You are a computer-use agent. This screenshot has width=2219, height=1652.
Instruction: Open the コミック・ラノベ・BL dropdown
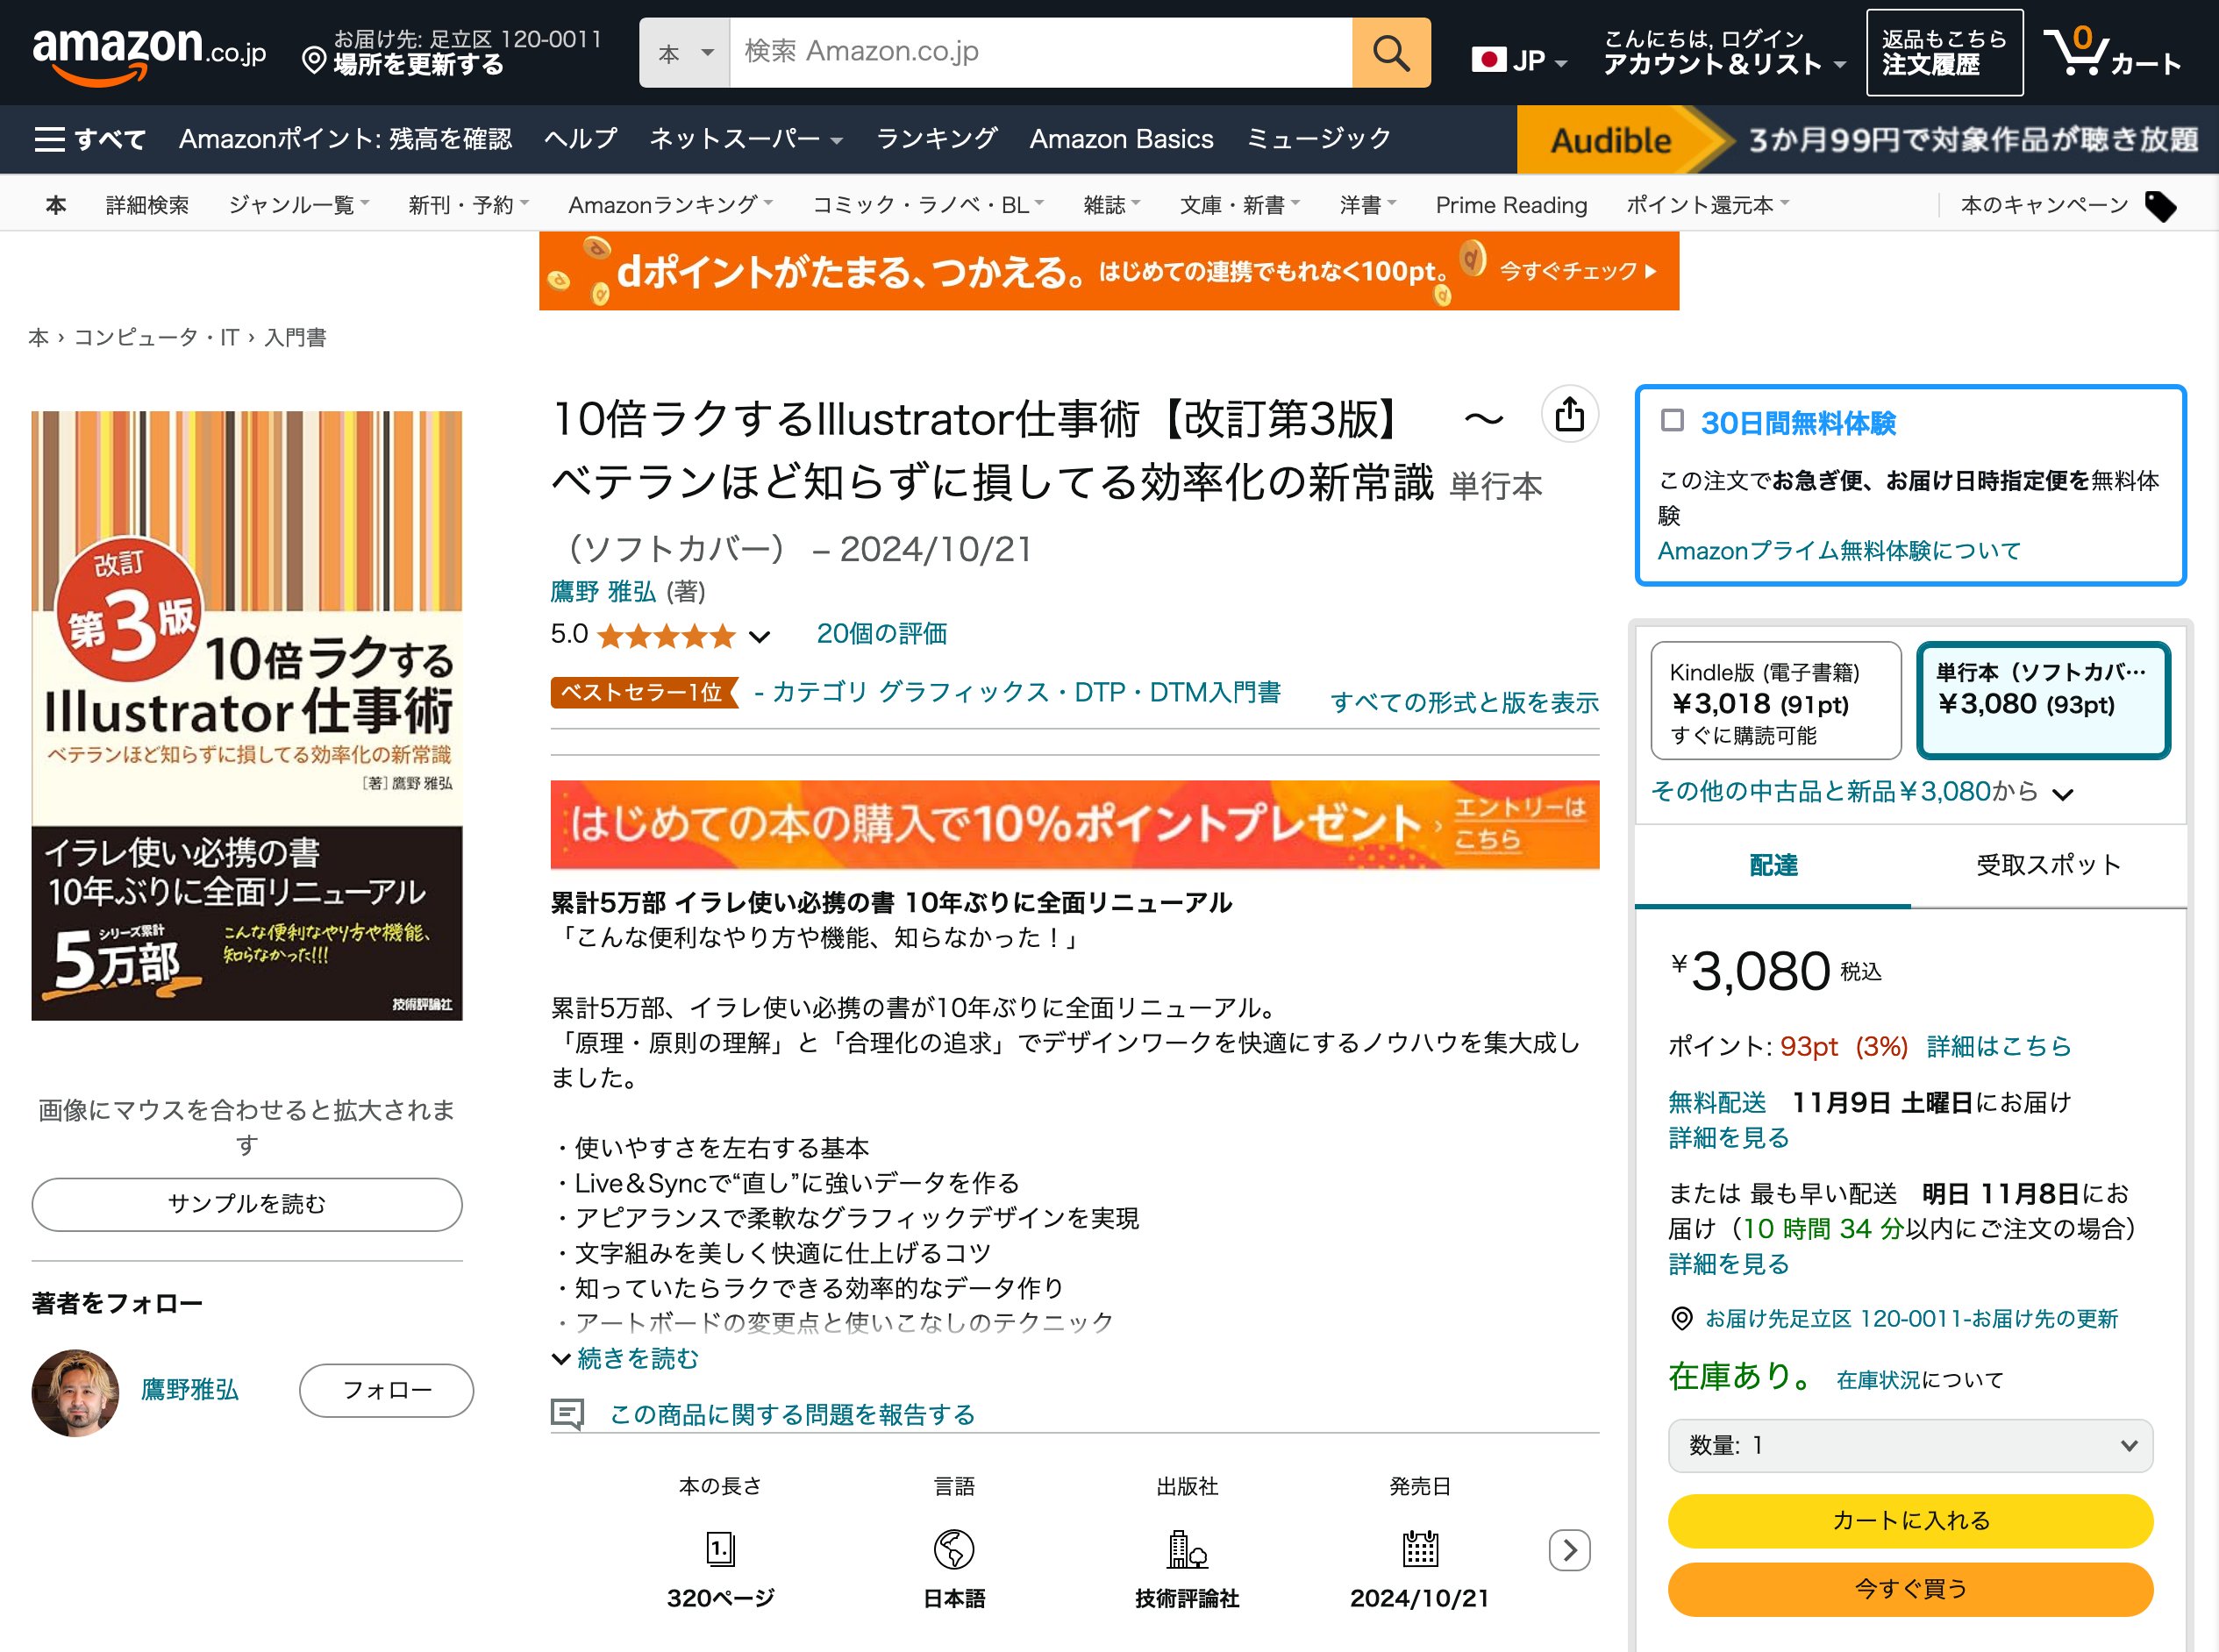[927, 205]
